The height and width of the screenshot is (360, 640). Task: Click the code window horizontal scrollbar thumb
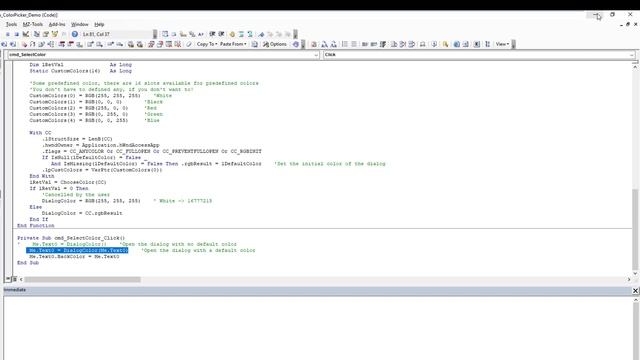pyautogui.click(x=82, y=280)
